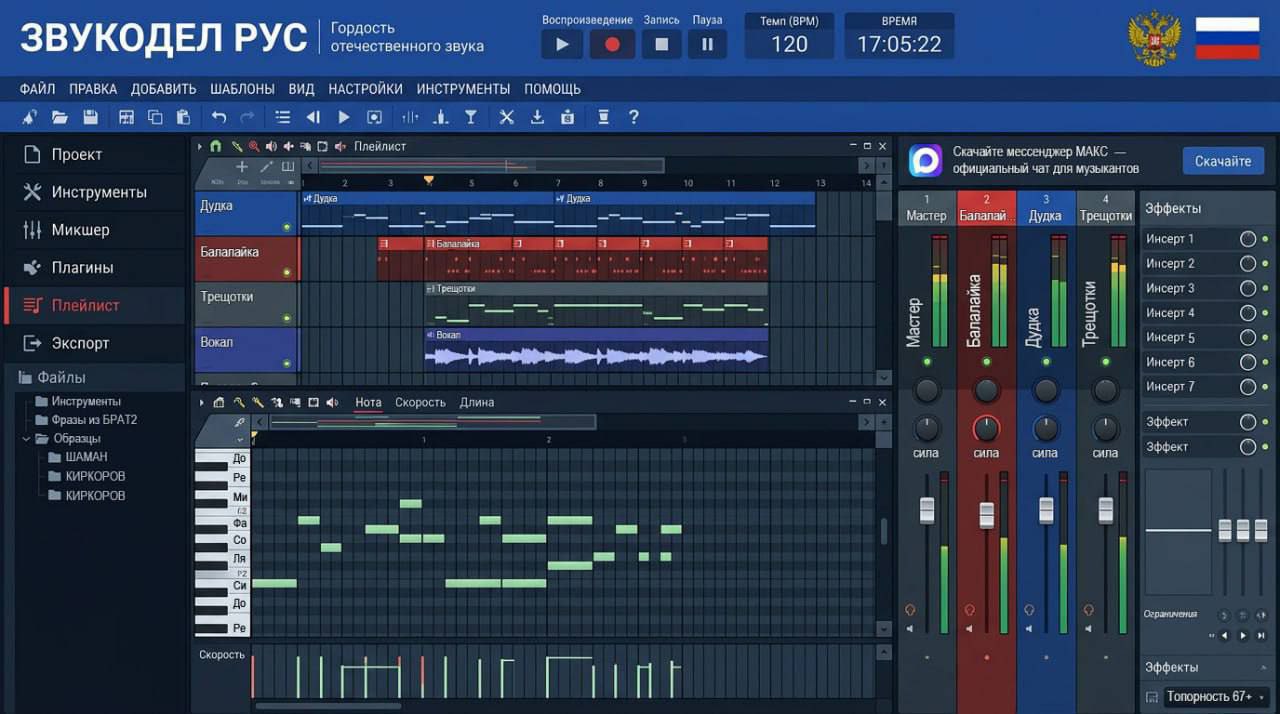Collapse the Образцы folder in file tree
The image size is (1280, 714).
[27, 439]
